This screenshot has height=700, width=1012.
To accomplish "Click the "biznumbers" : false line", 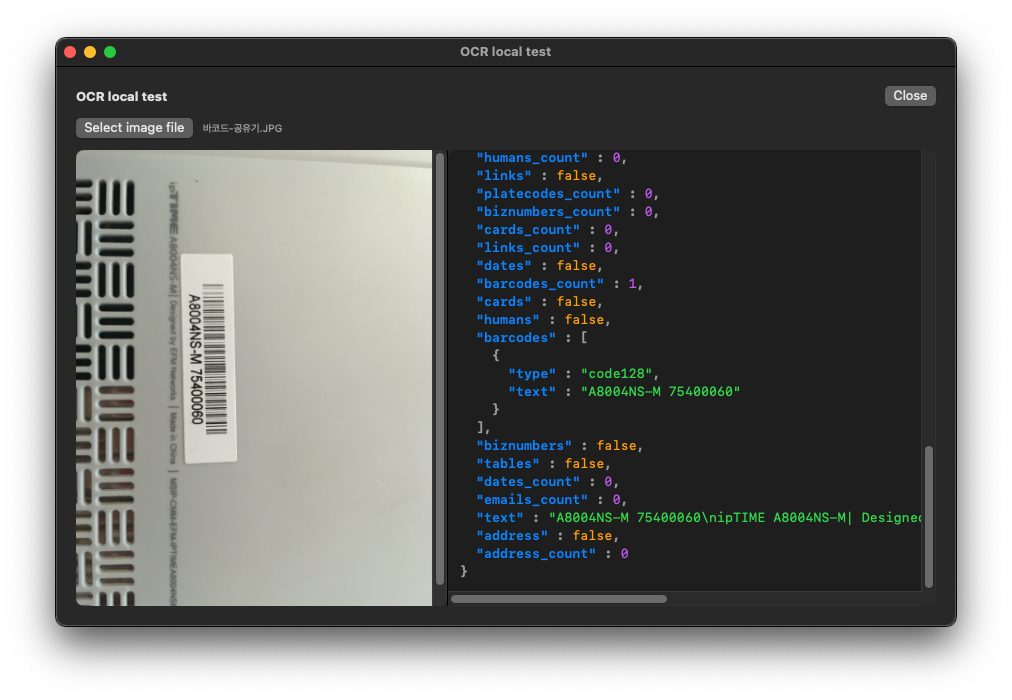I will (560, 446).
